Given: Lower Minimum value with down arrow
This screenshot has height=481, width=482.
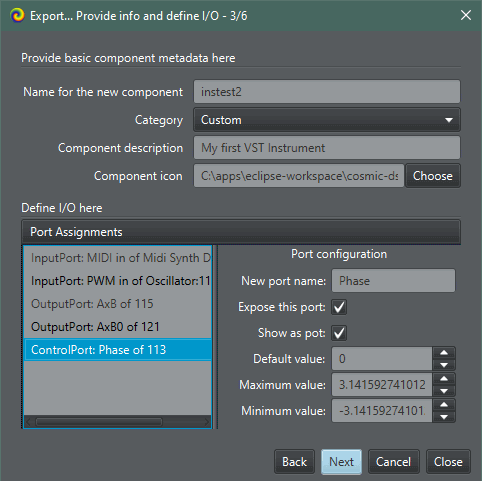Looking at the screenshot, I should click(x=444, y=417).
